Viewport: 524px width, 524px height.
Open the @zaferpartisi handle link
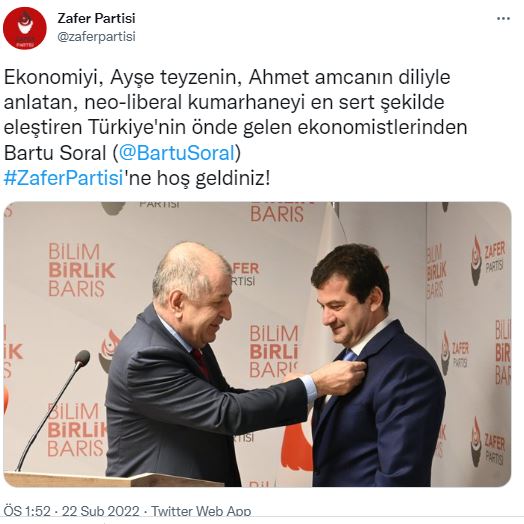tap(96, 36)
